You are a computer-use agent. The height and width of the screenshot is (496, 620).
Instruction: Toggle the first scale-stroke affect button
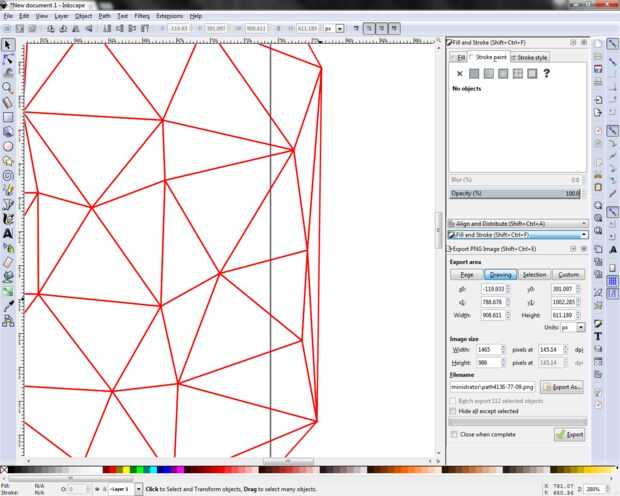[369, 28]
